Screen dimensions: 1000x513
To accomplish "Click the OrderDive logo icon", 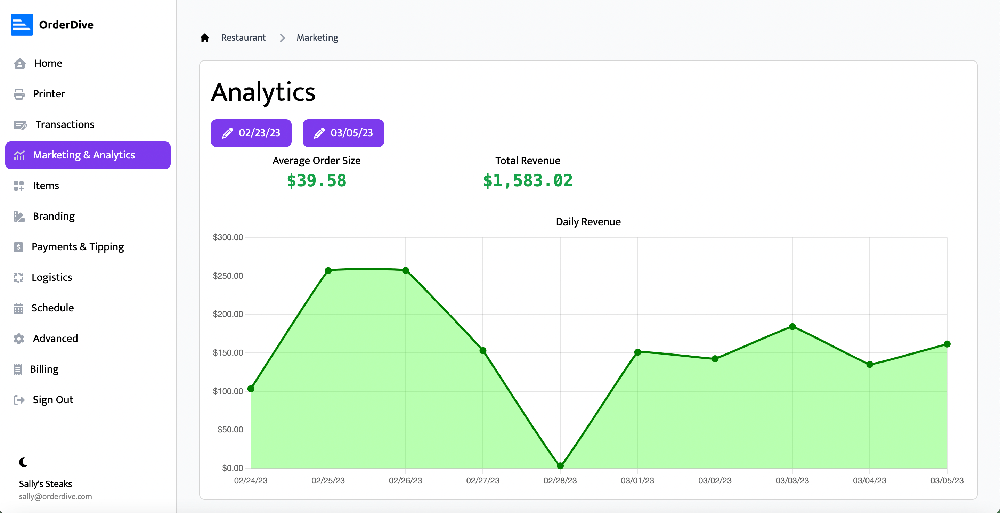I will [22, 25].
